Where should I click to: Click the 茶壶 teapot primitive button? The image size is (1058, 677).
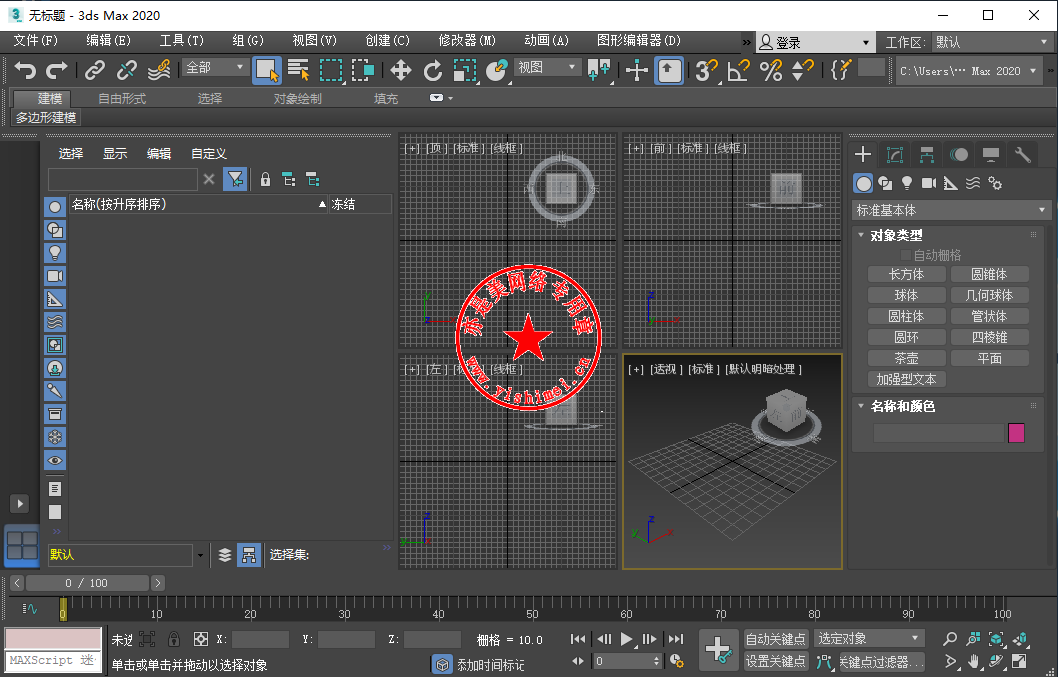906,358
